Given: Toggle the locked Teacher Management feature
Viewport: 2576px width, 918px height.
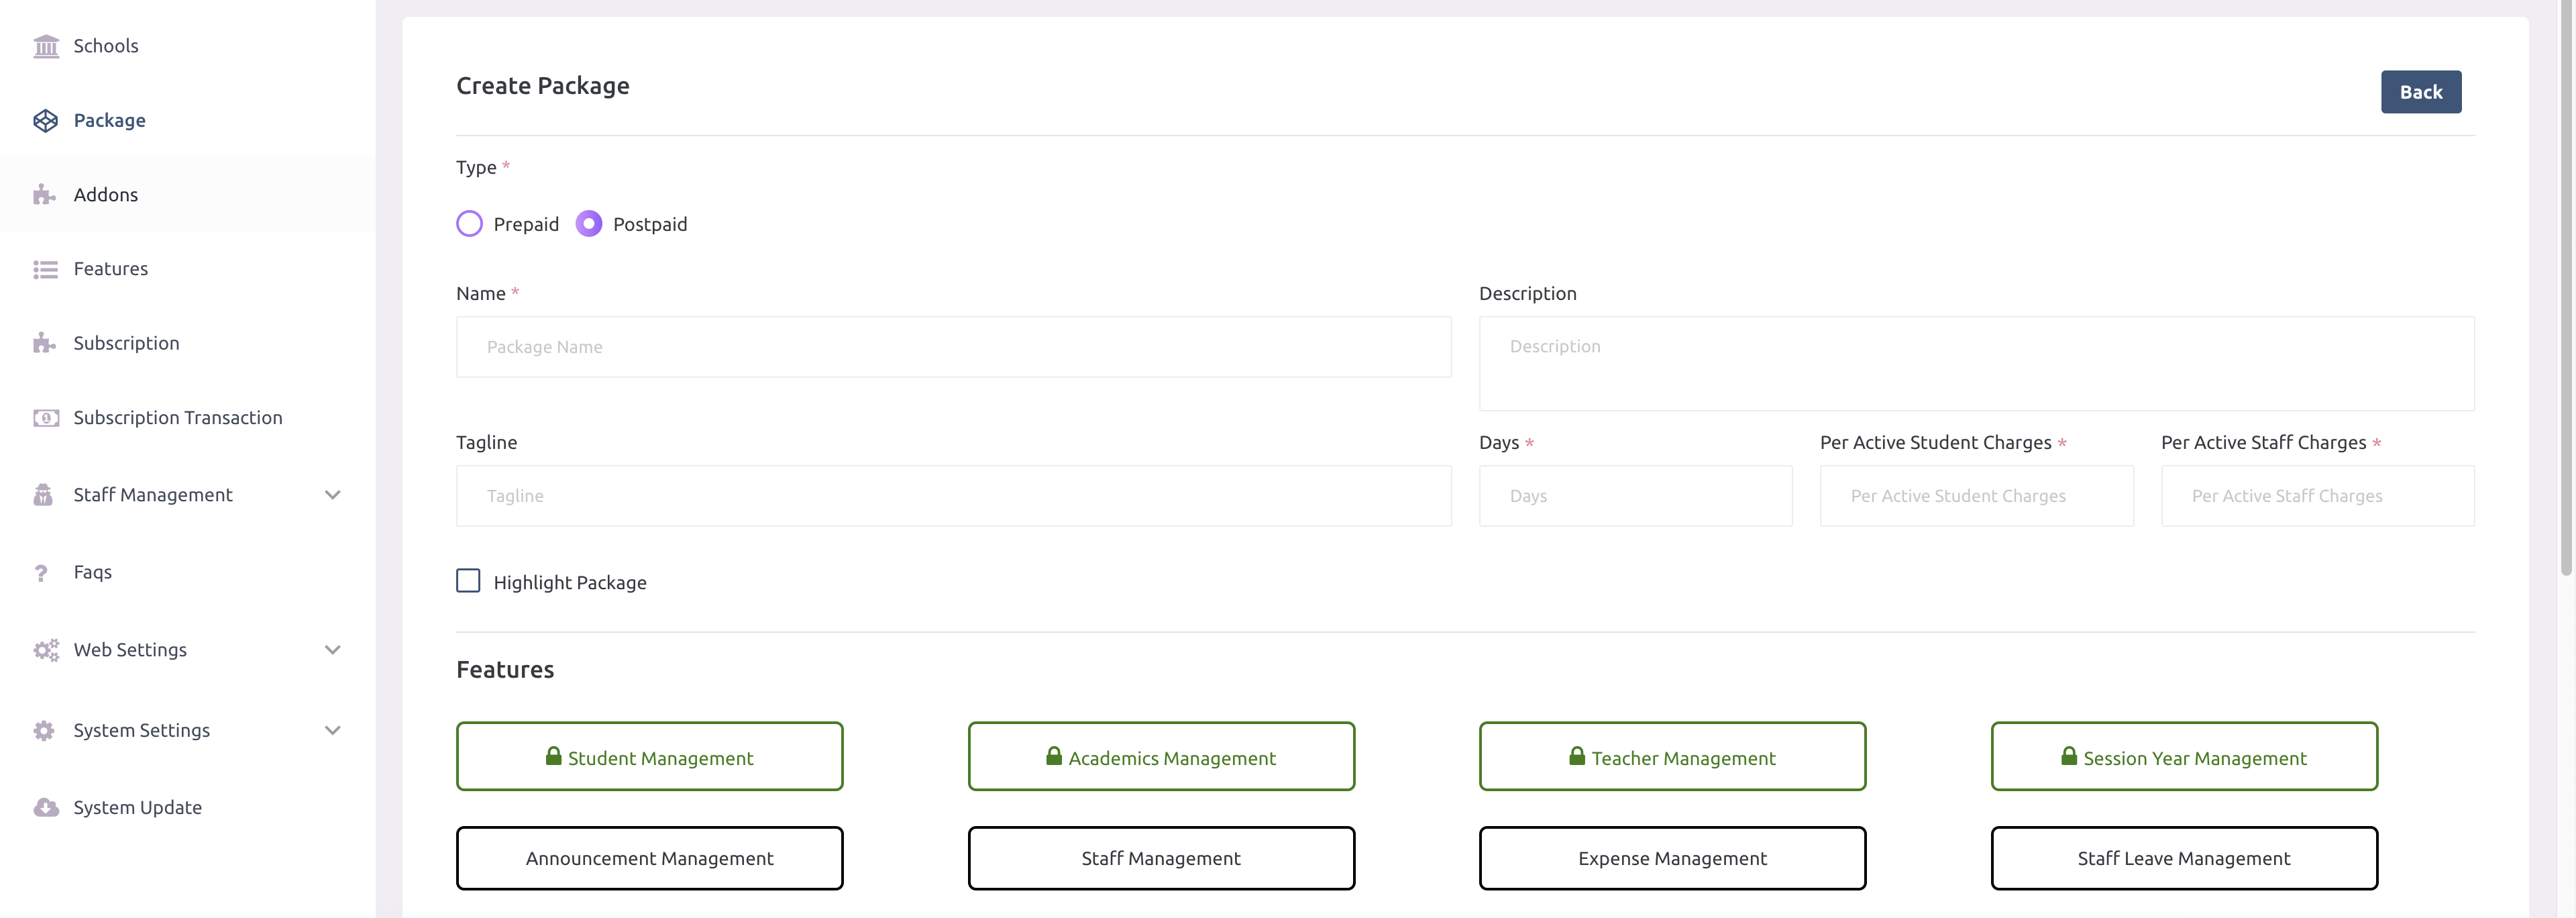Looking at the screenshot, I should [x=1672, y=757].
